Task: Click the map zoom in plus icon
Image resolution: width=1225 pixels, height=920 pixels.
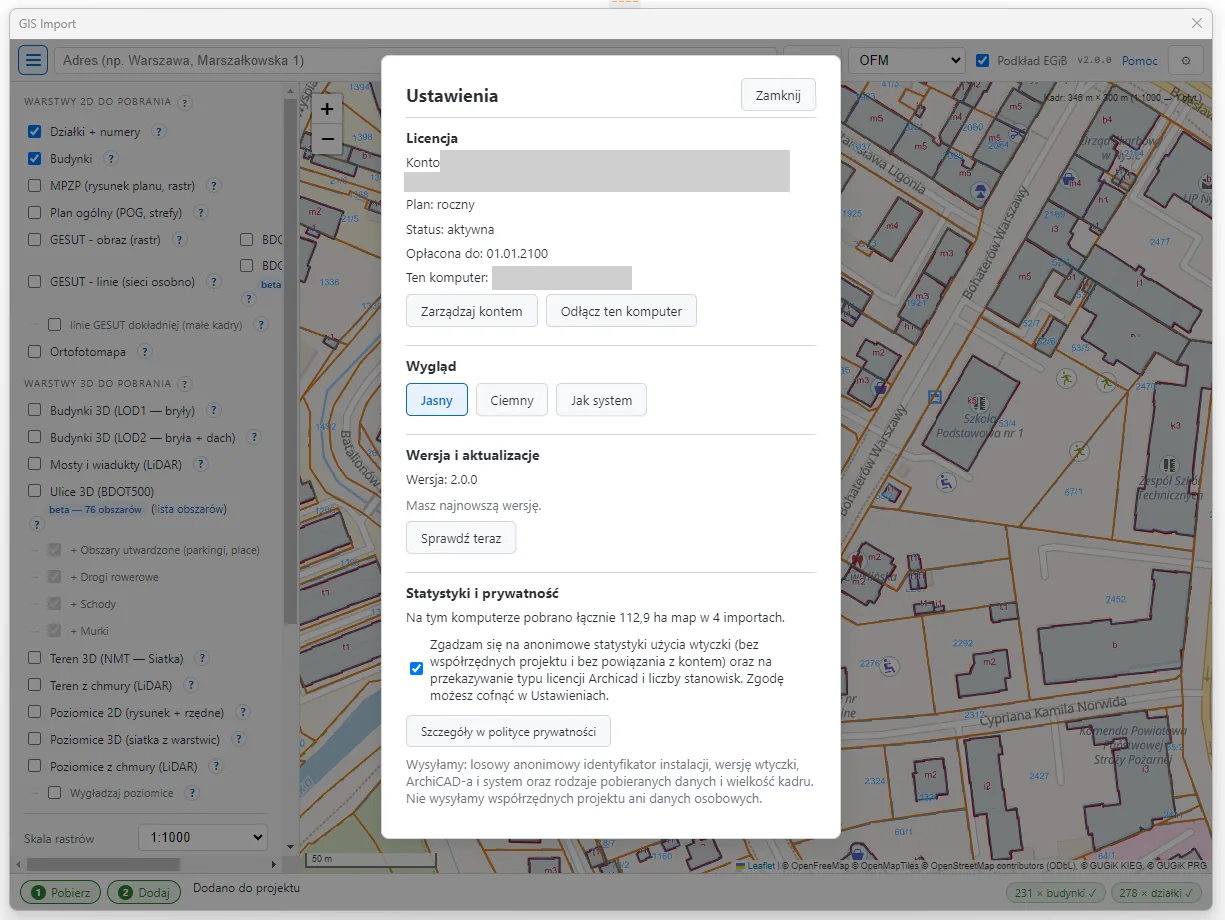Action: 327,110
